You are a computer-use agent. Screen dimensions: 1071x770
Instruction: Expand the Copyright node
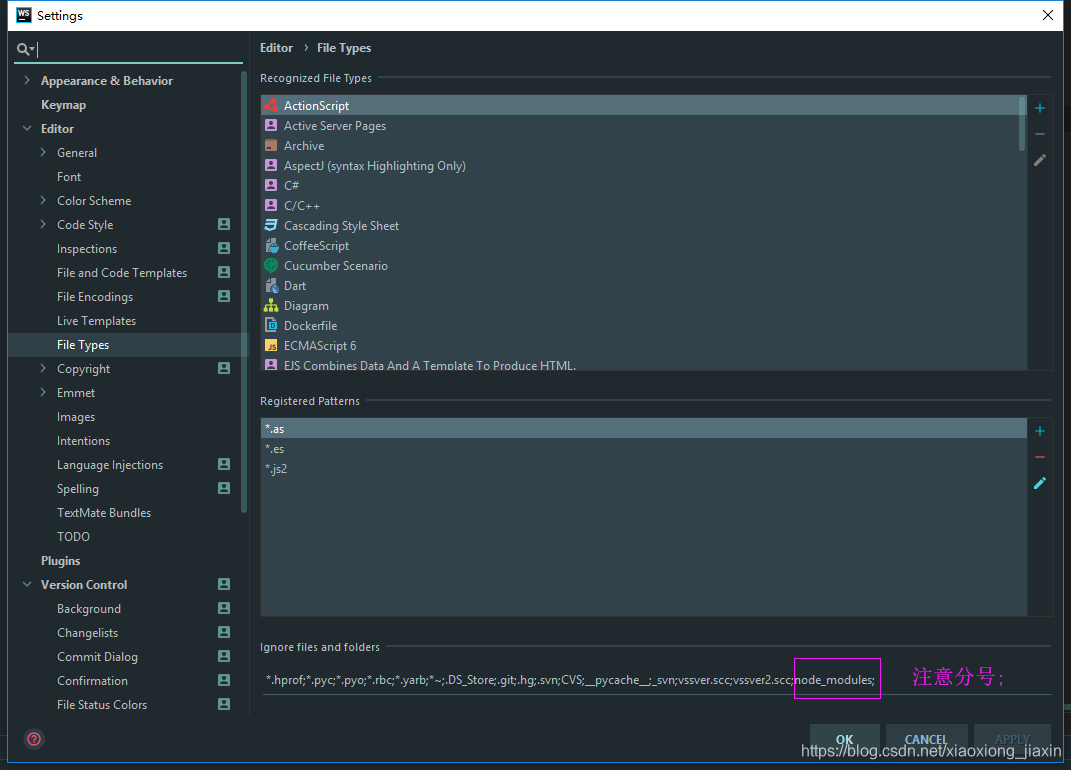43,368
